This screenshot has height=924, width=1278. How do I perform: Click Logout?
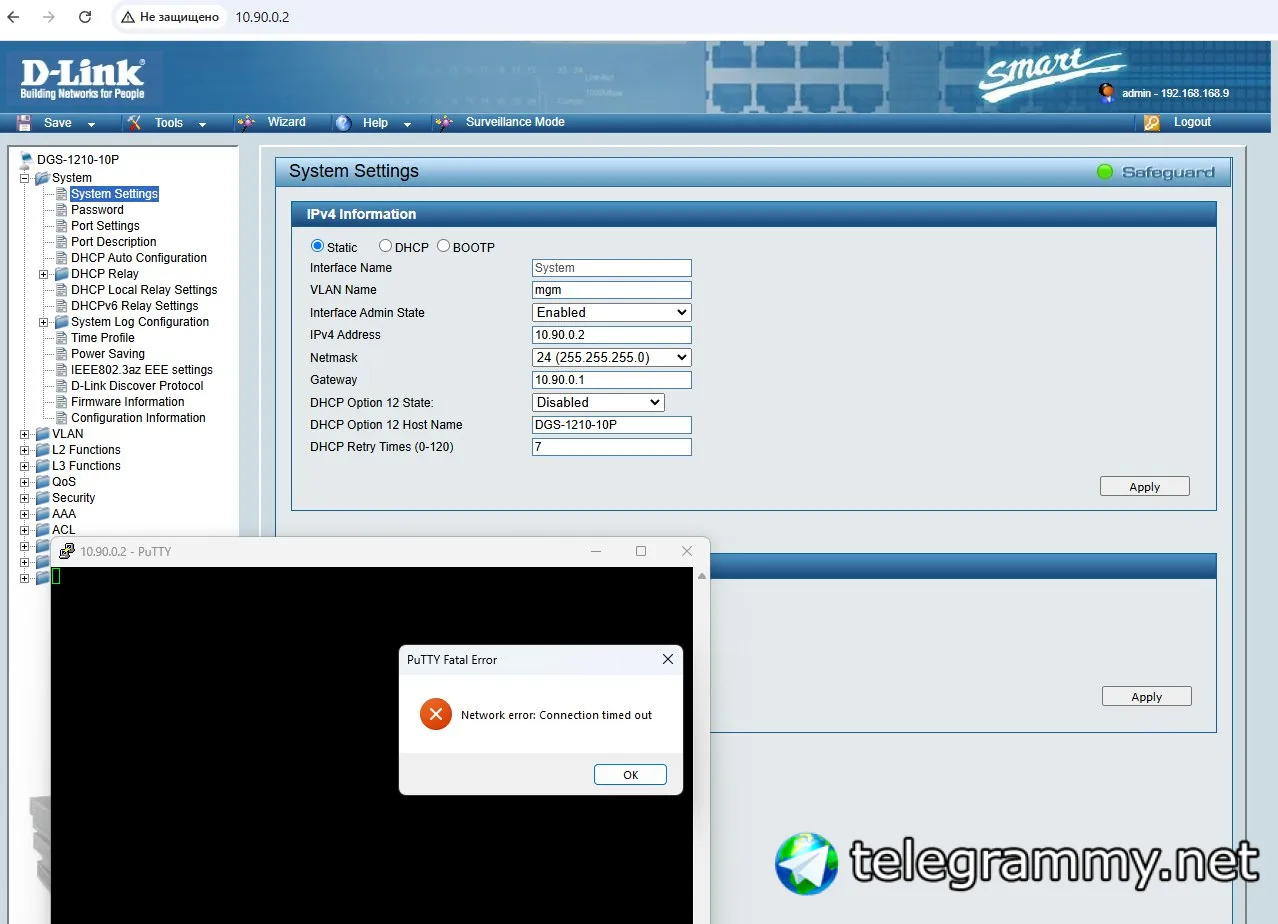tap(1192, 122)
